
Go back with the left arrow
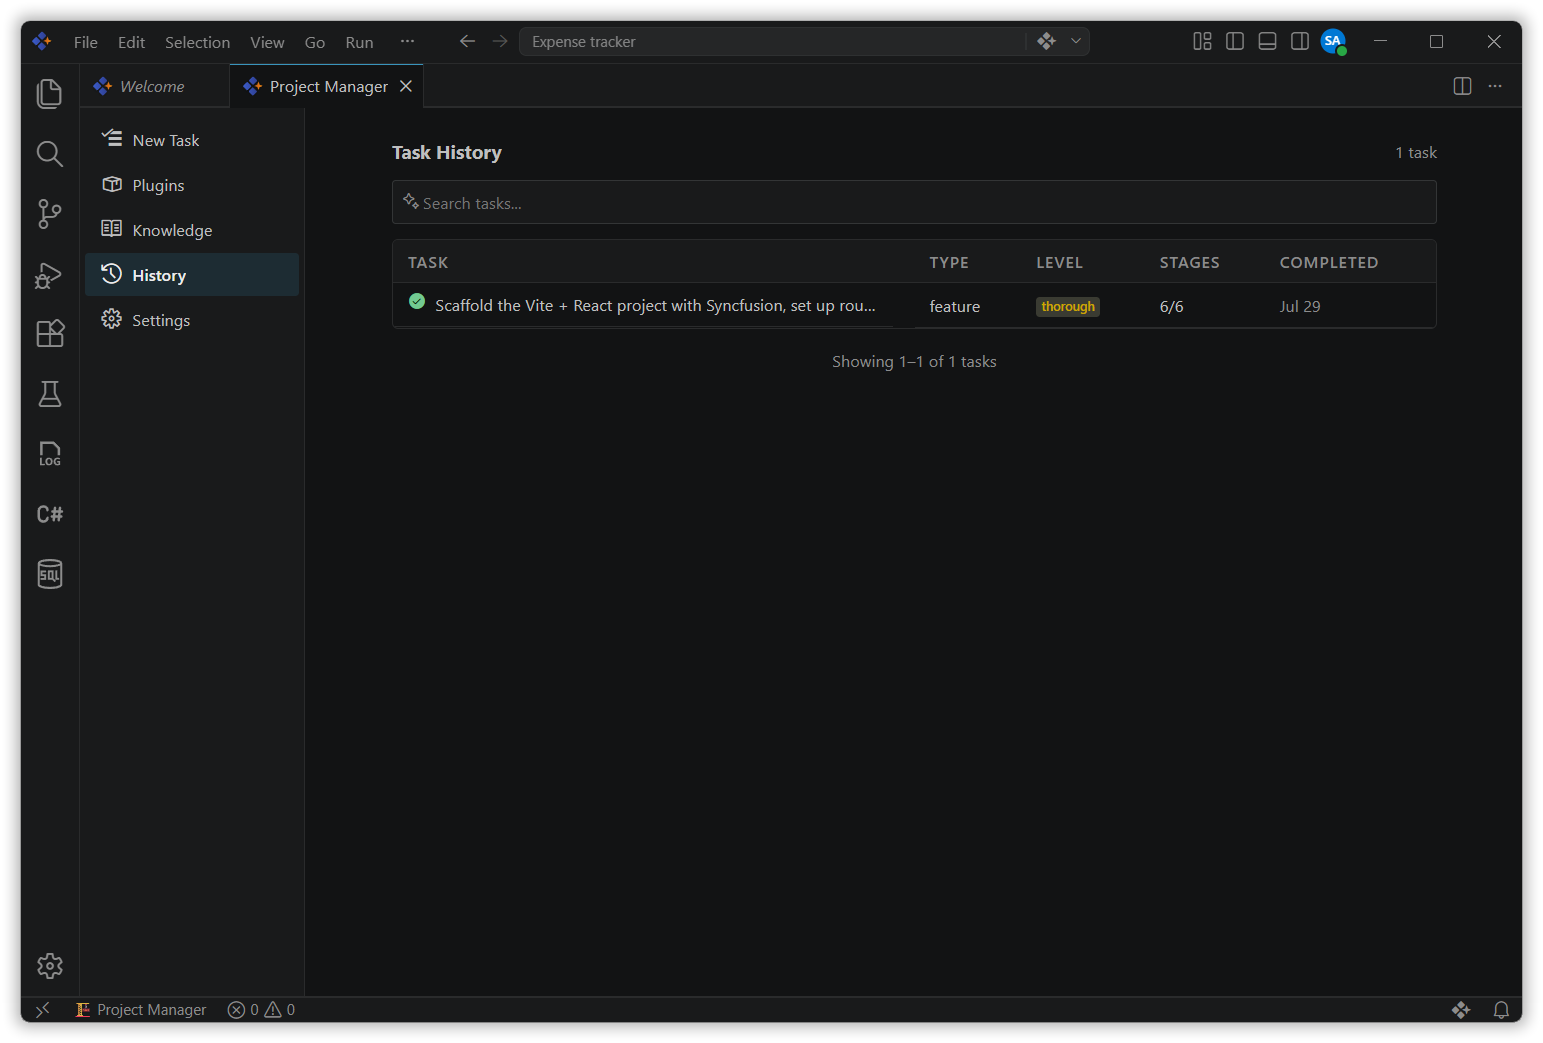pos(467,41)
